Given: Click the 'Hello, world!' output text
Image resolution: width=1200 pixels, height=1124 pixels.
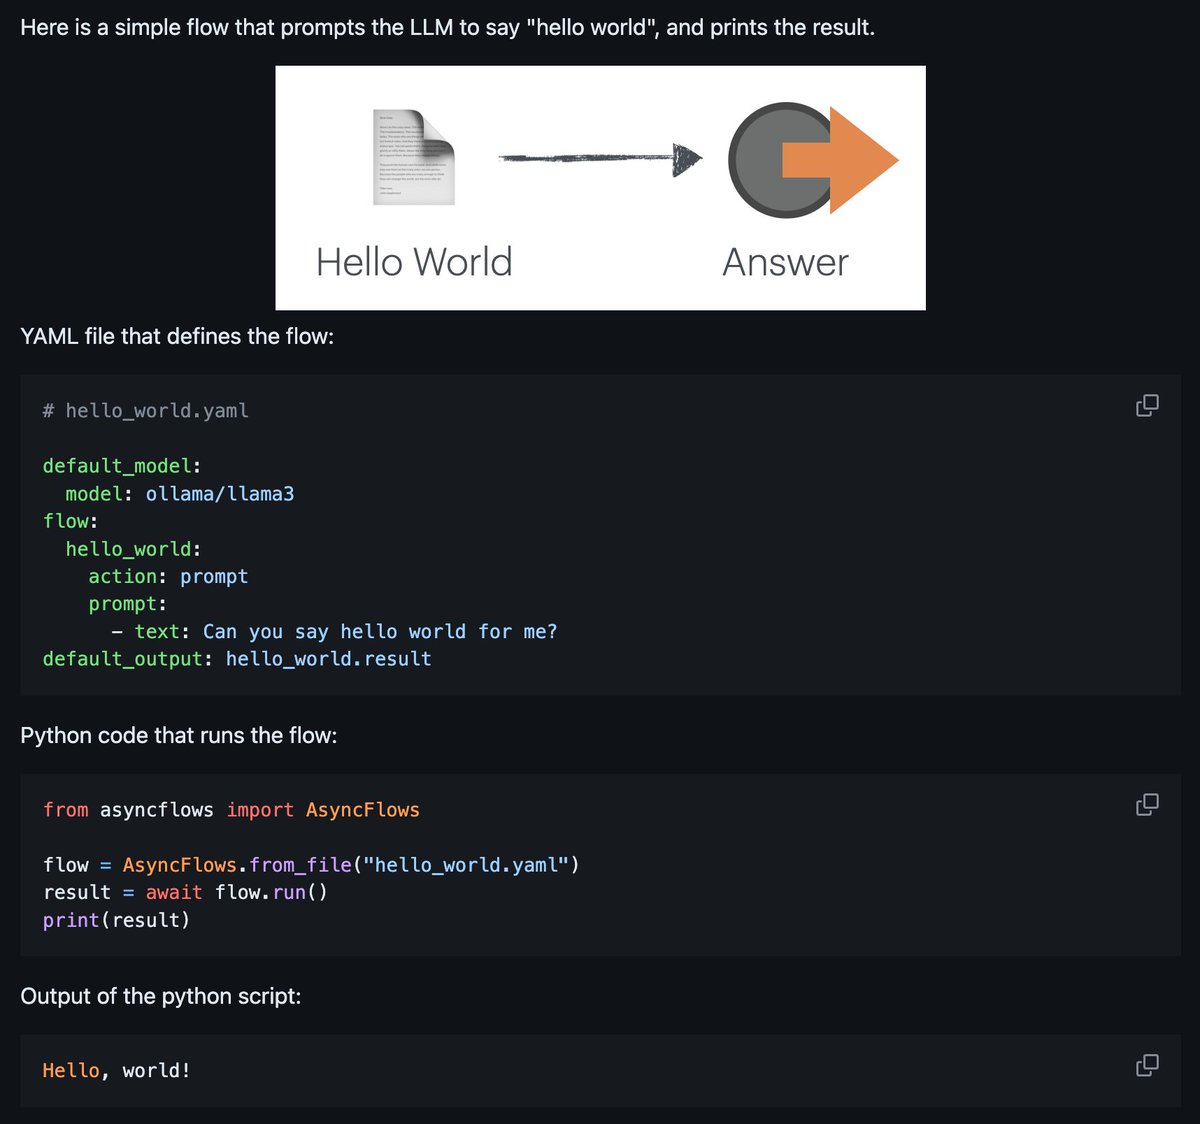Looking at the screenshot, I should (x=116, y=1070).
